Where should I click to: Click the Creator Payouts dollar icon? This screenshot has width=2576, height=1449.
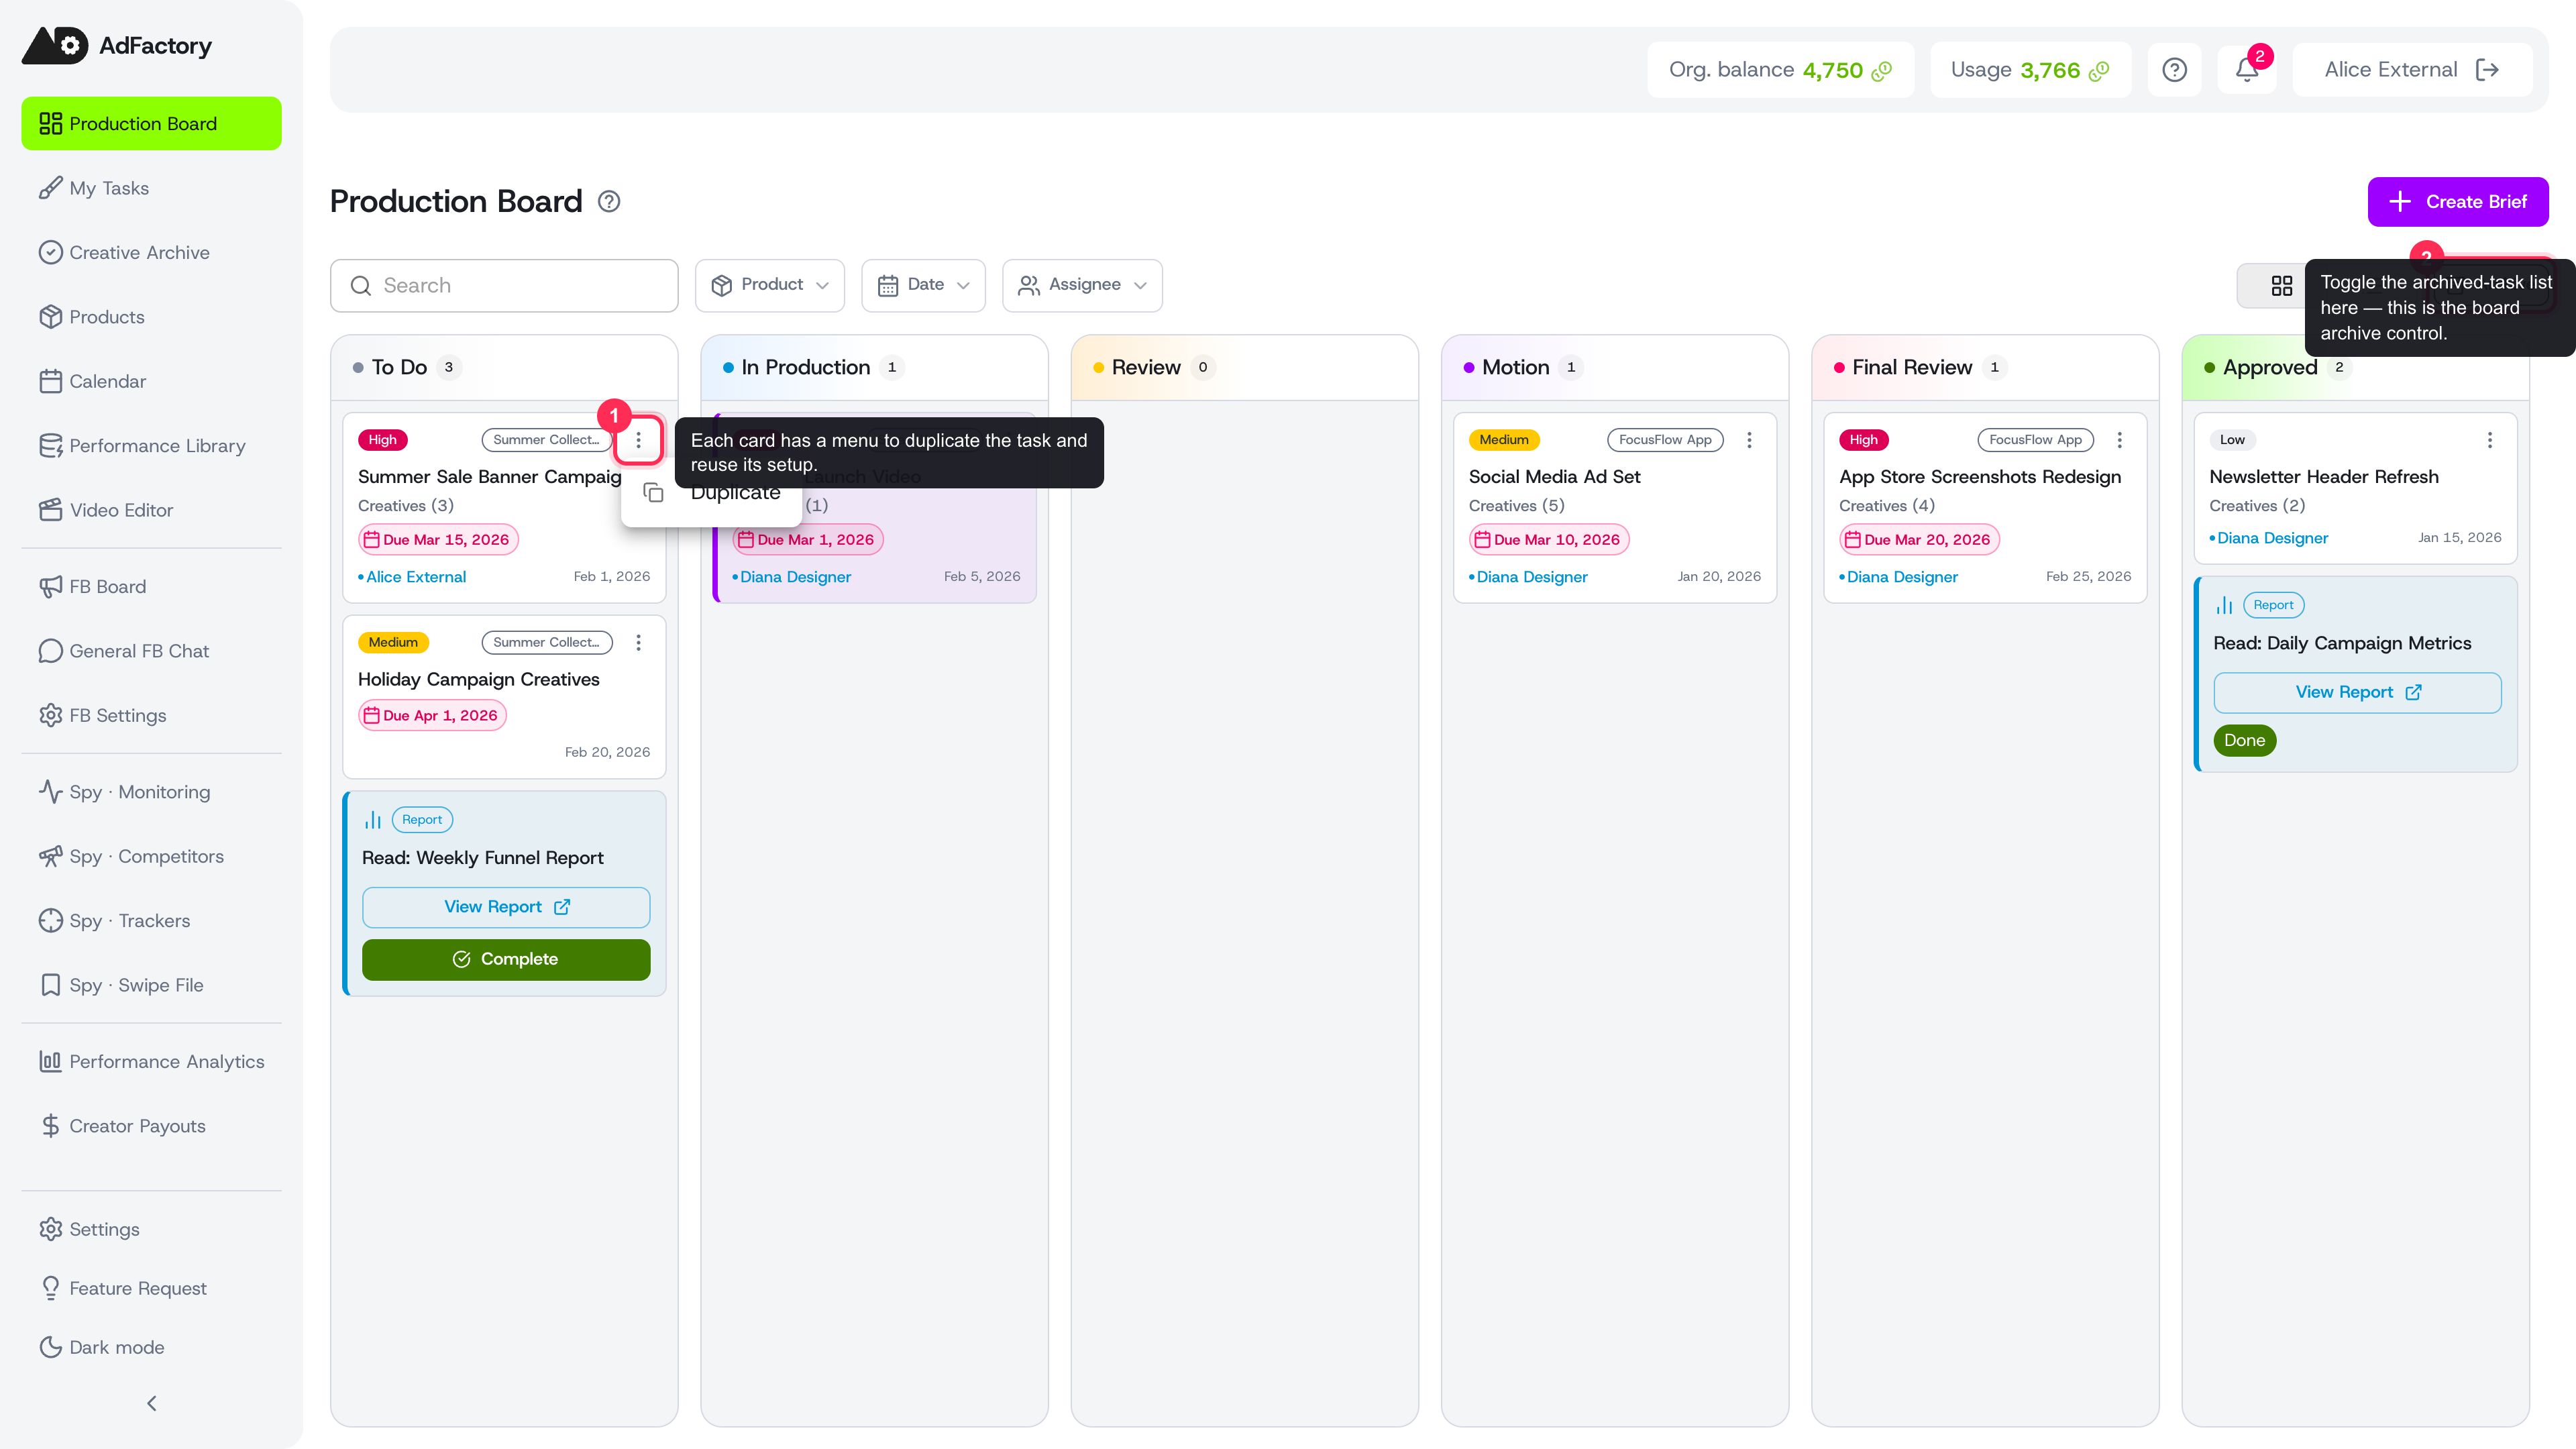click(50, 1126)
